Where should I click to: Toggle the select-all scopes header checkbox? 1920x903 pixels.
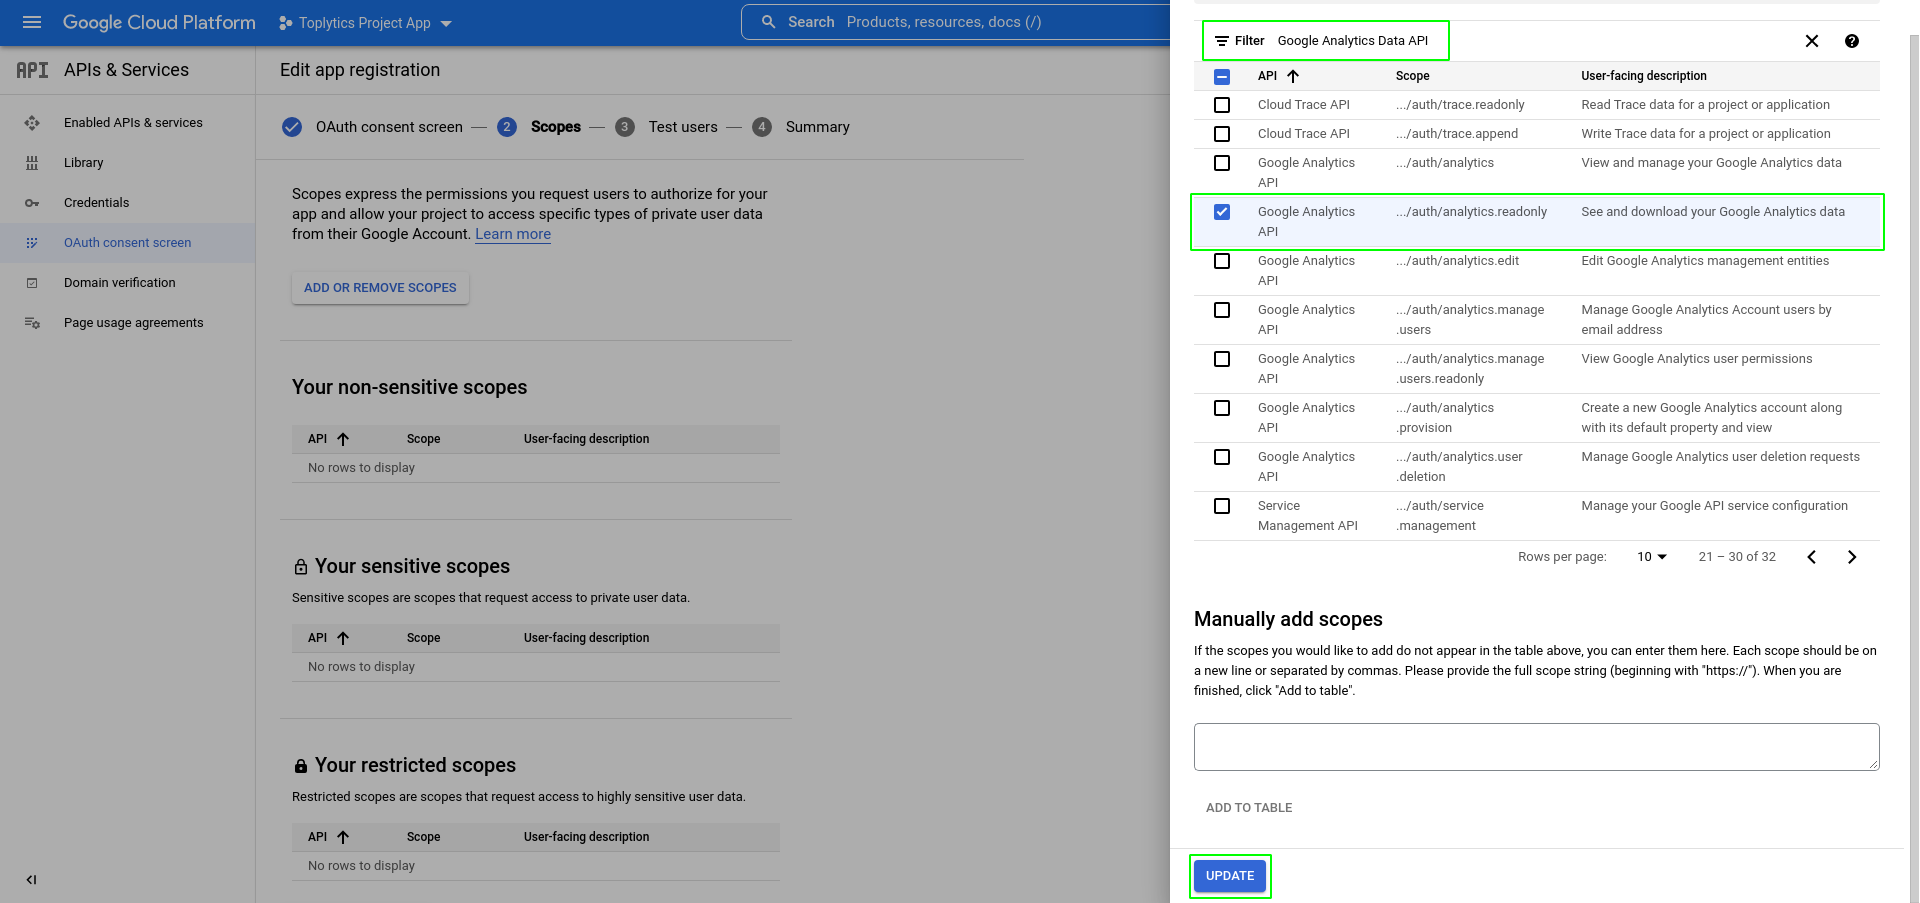(x=1222, y=76)
